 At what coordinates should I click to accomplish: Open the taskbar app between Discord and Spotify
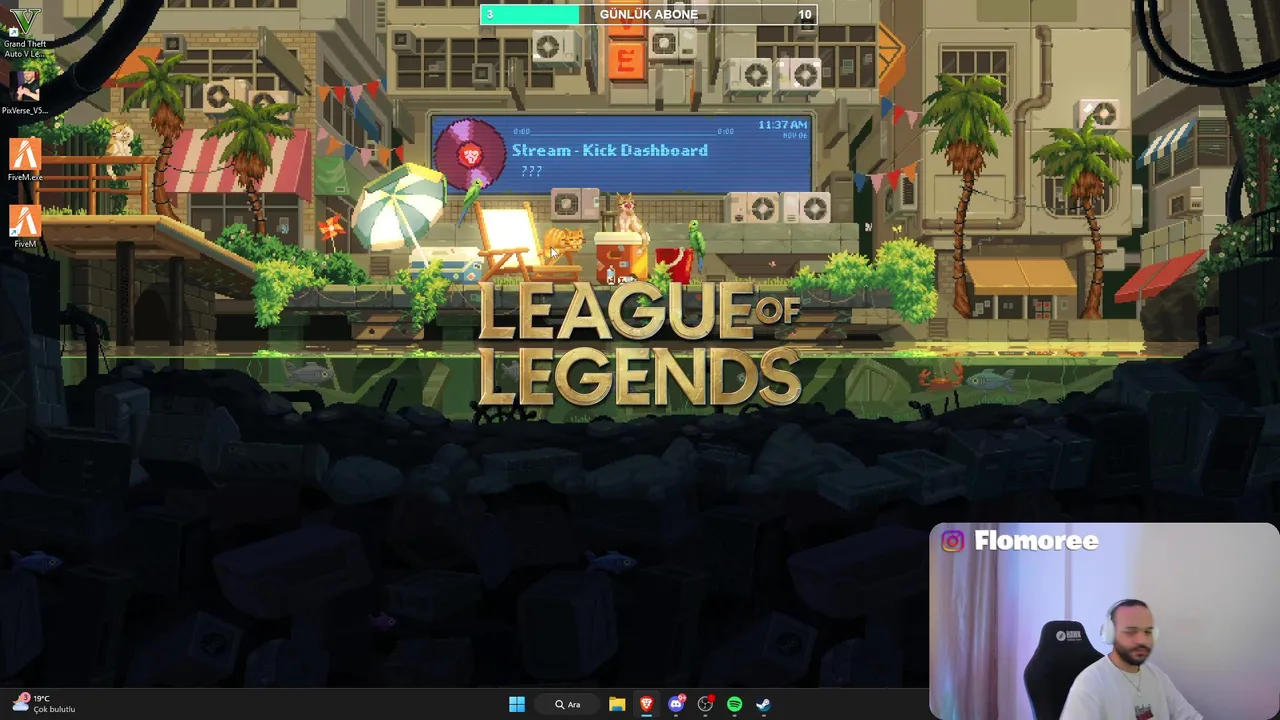click(x=705, y=704)
